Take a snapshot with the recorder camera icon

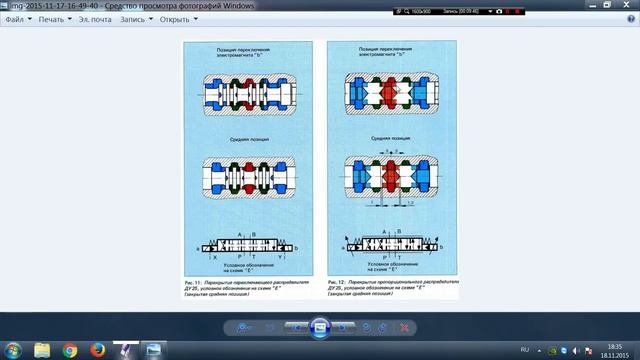tap(499, 11)
